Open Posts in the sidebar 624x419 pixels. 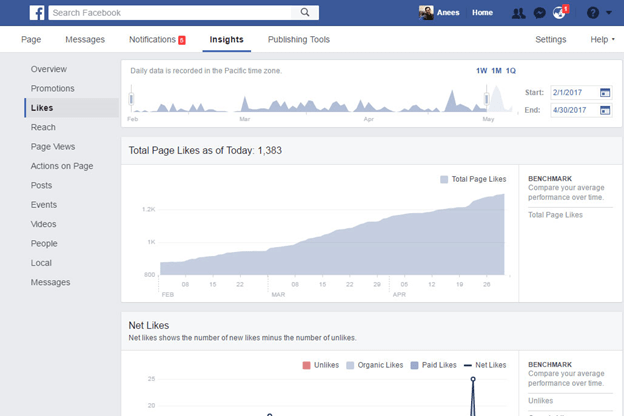click(41, 185)
